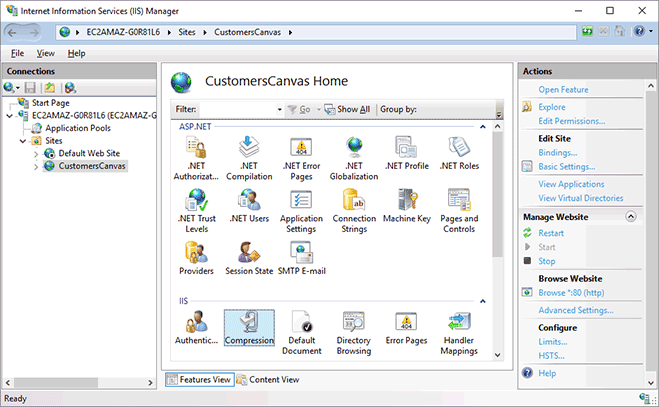
Task: Click the feature list vertical scrollbar thumb
Action: pos(498,194)
